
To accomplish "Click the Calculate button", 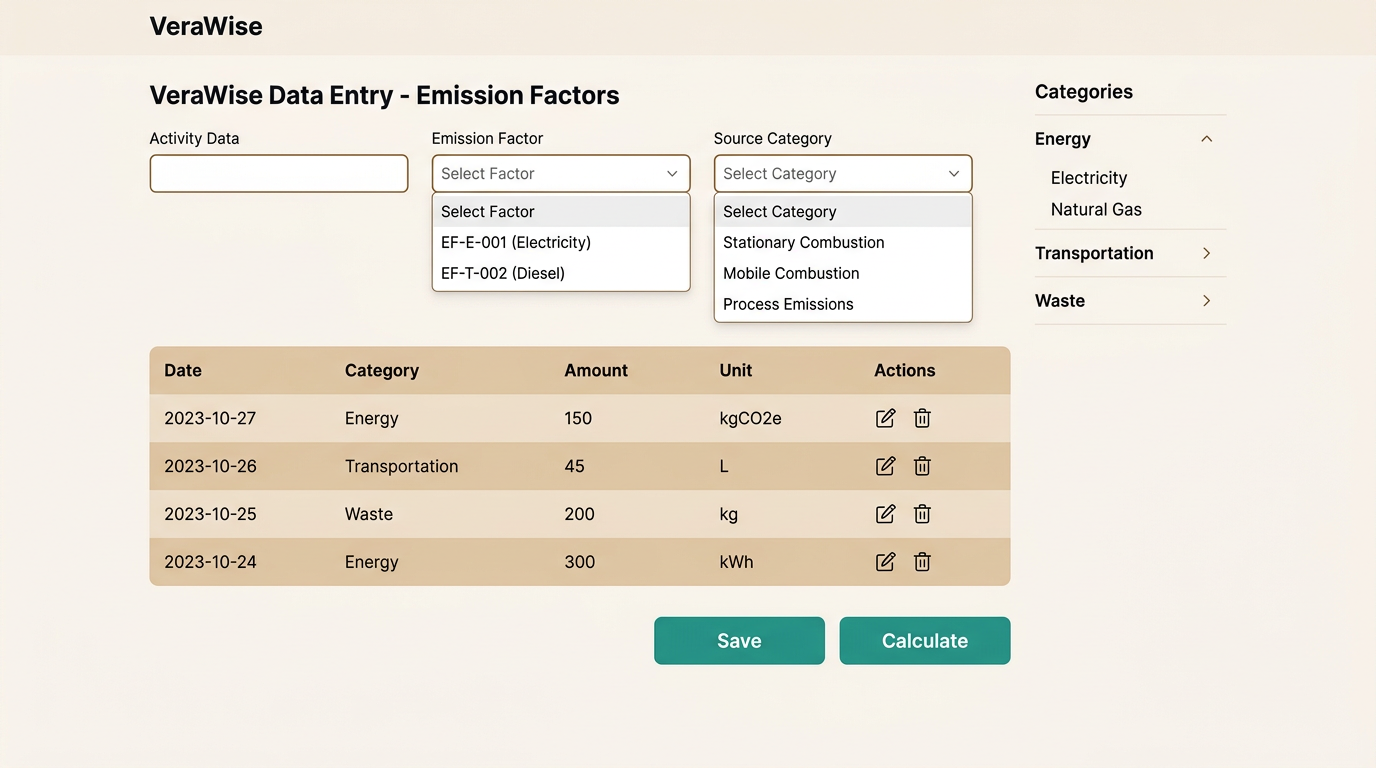I will [925, 641].
